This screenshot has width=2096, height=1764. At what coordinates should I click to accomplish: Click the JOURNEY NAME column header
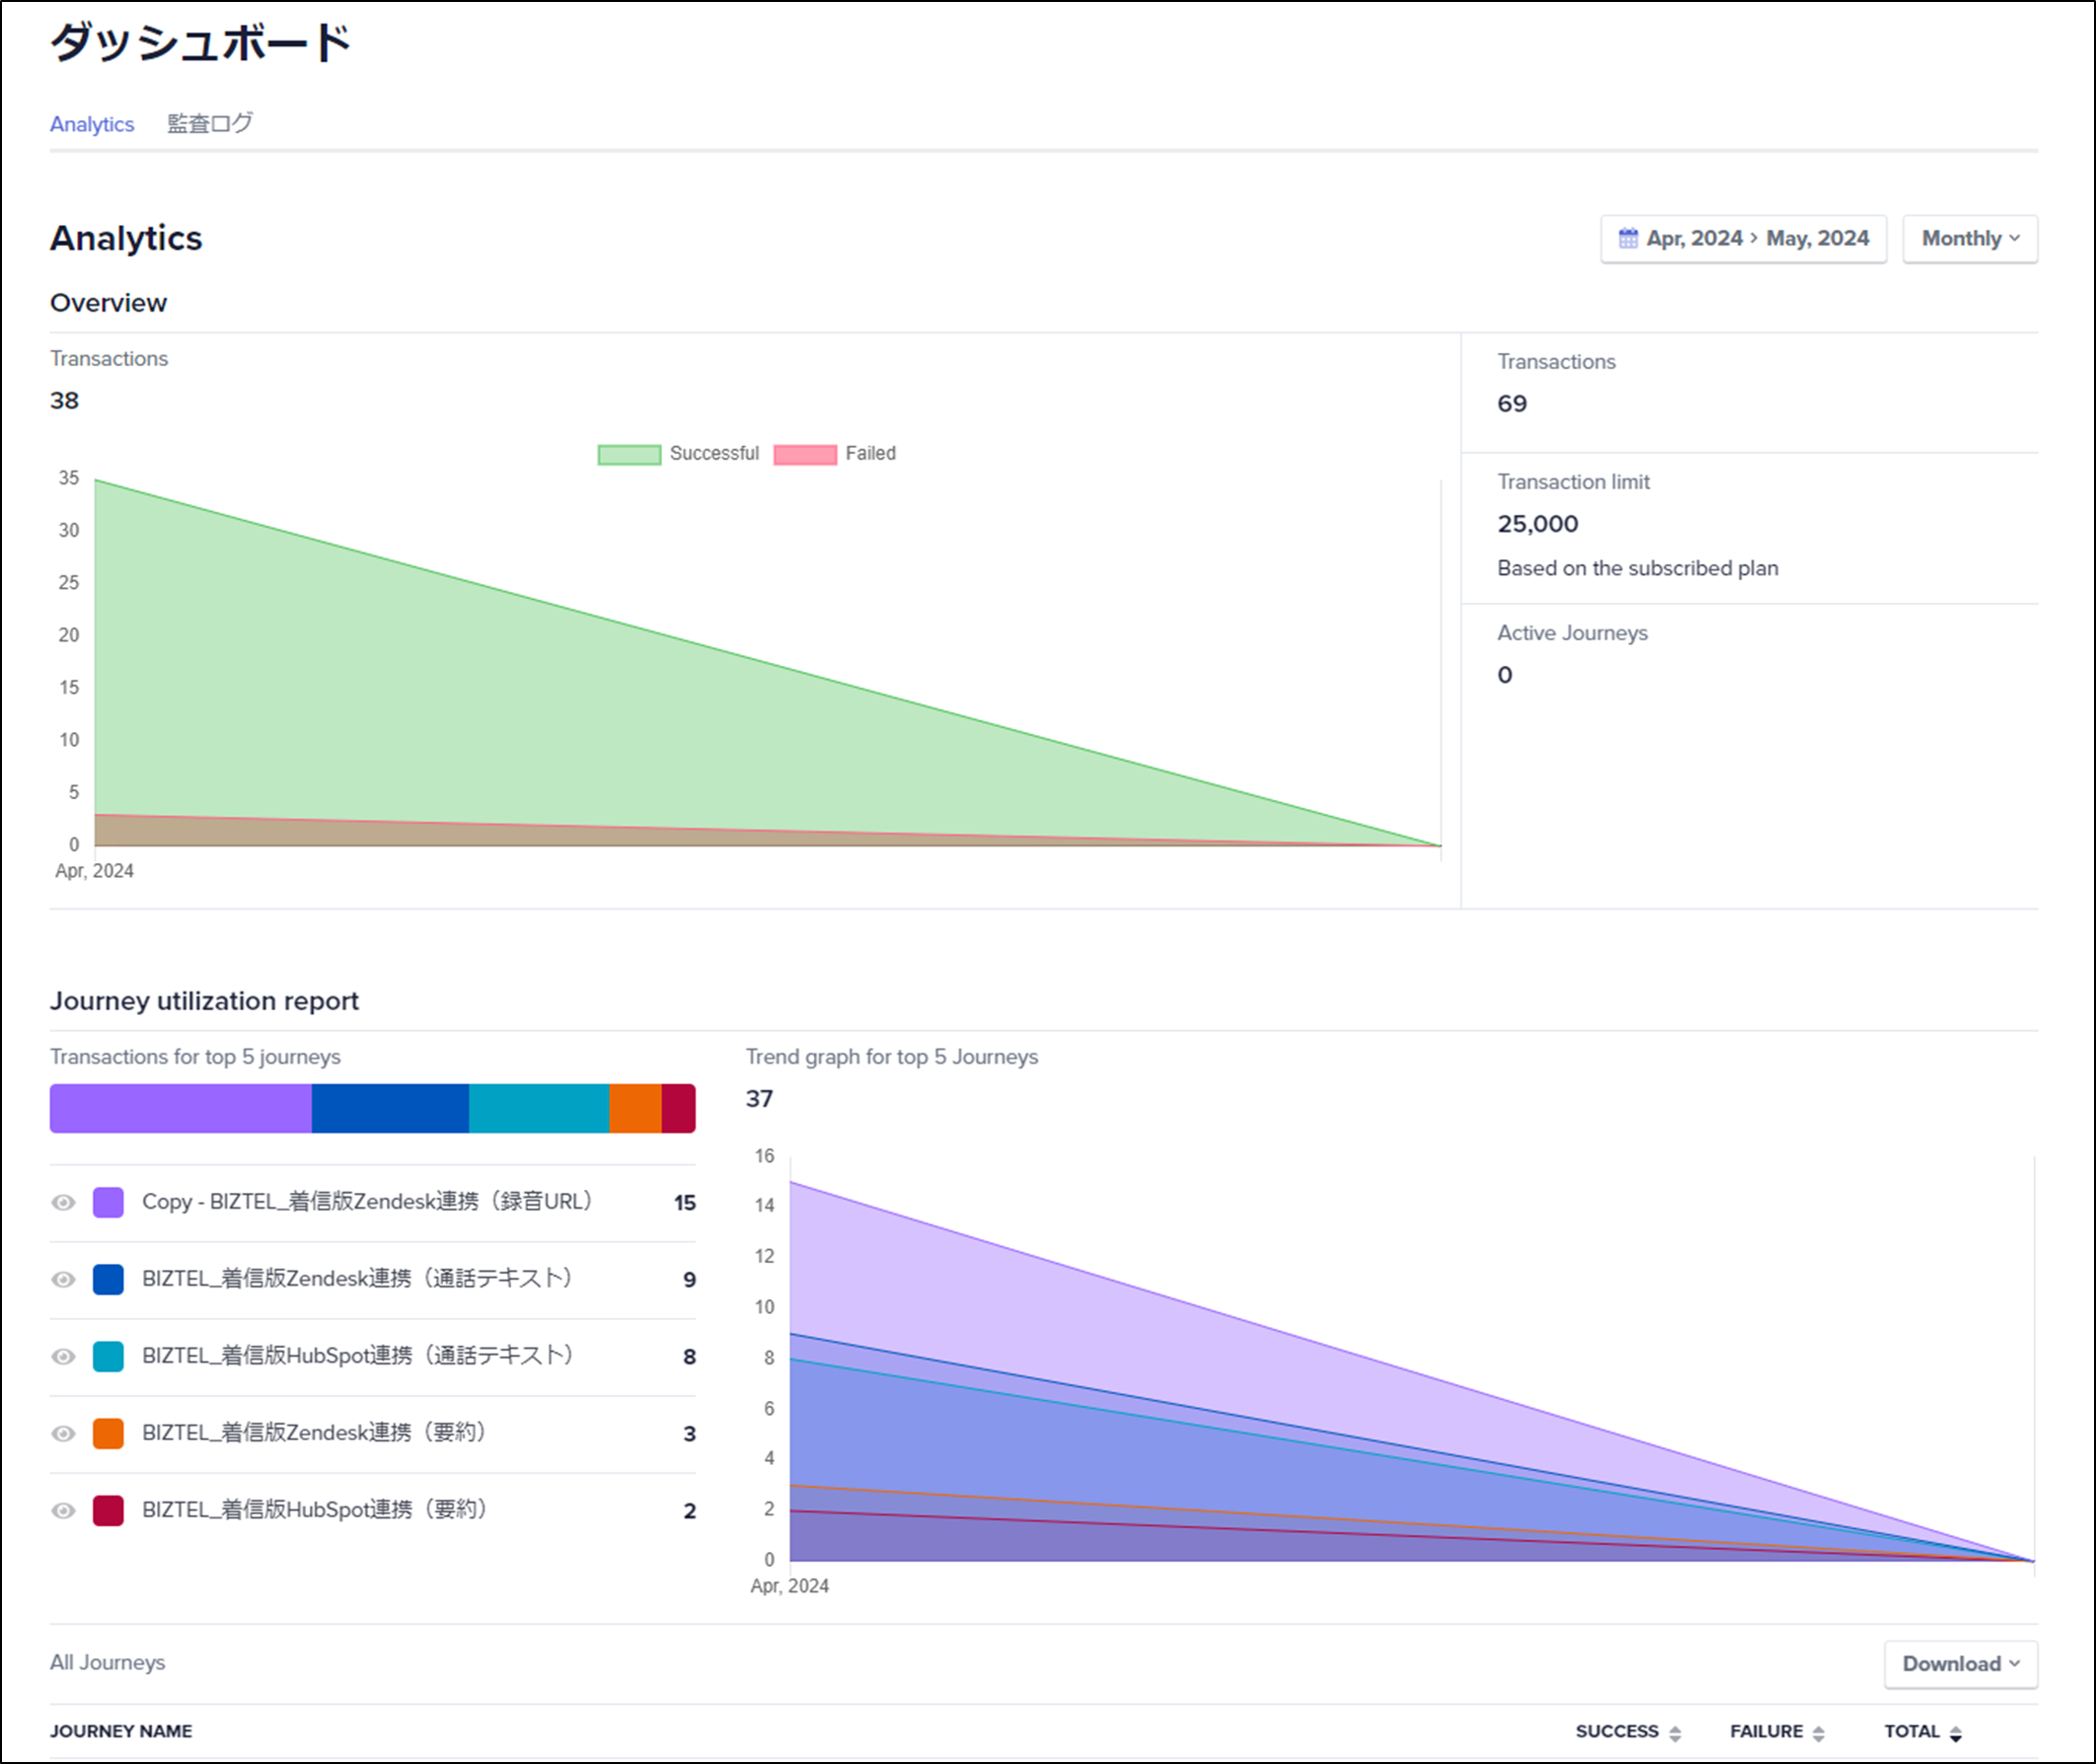point(121,1731)
